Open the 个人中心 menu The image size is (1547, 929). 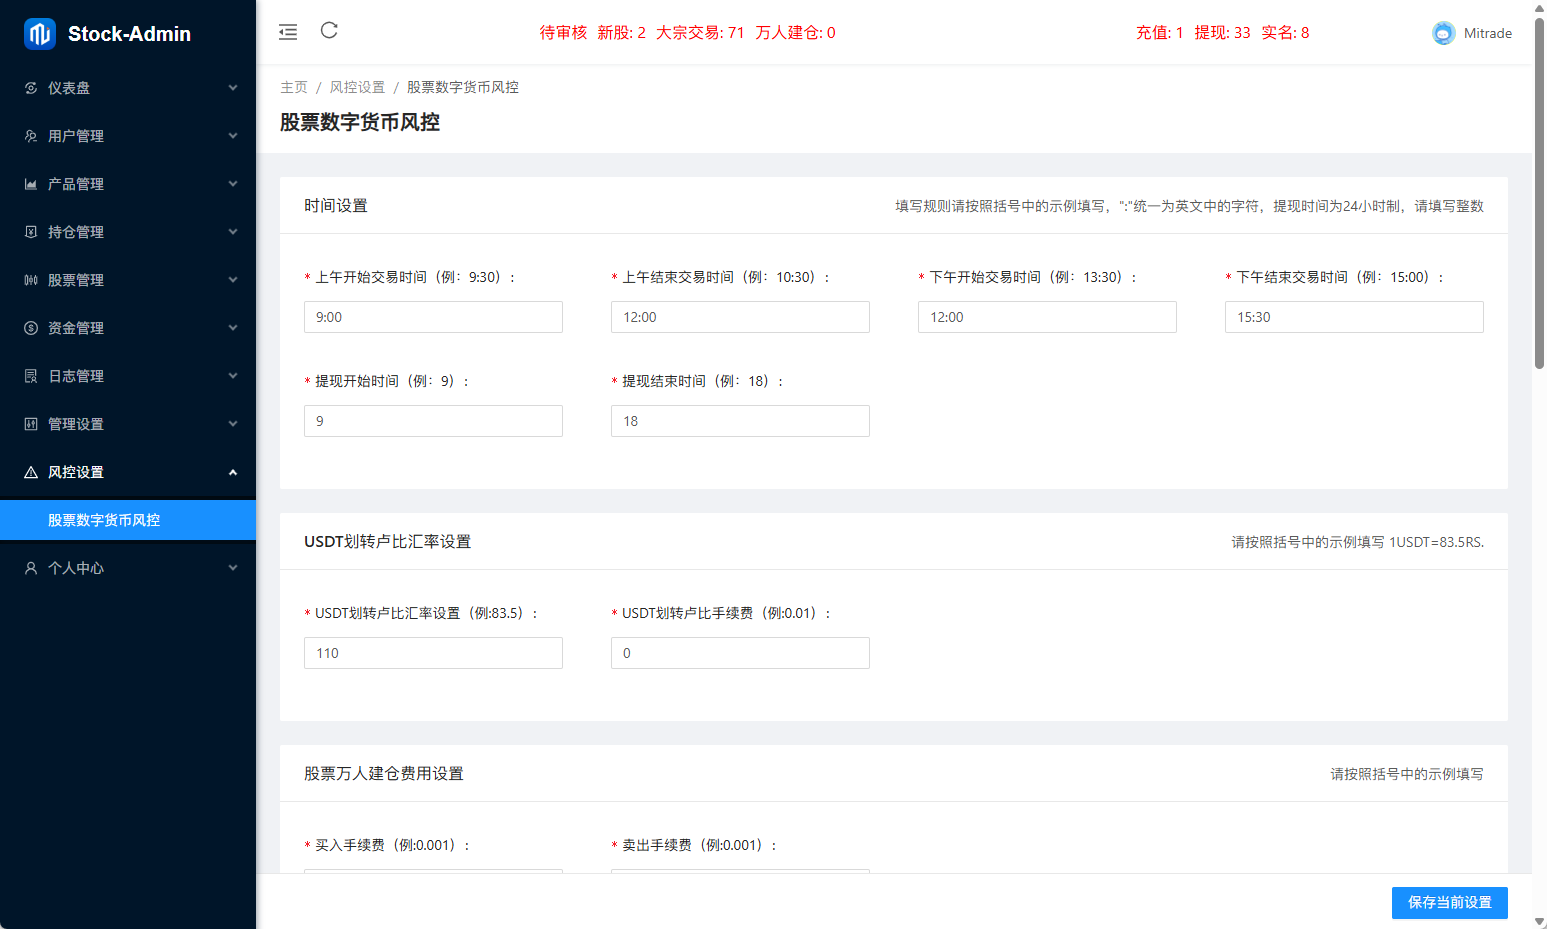(128, 568)
